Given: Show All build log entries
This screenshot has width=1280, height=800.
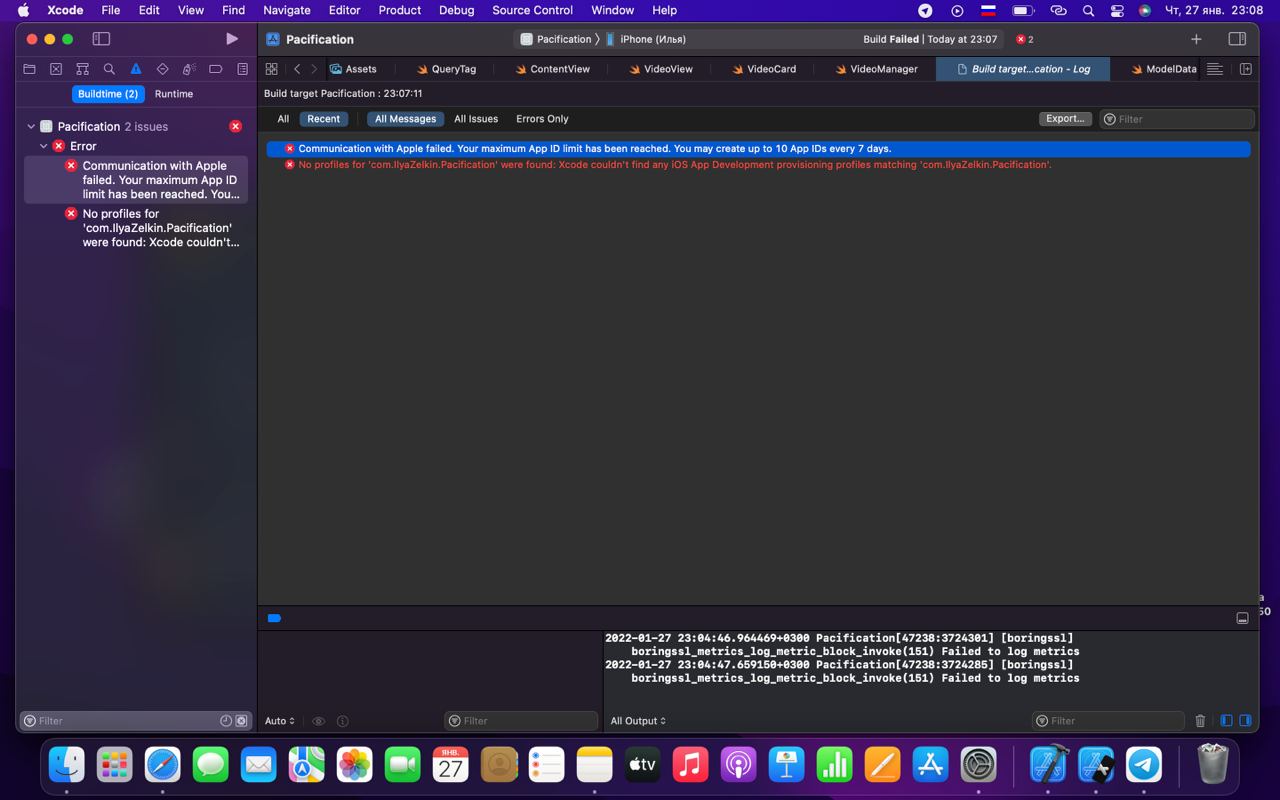Looking at the screenshot, I should coord(283,119).
